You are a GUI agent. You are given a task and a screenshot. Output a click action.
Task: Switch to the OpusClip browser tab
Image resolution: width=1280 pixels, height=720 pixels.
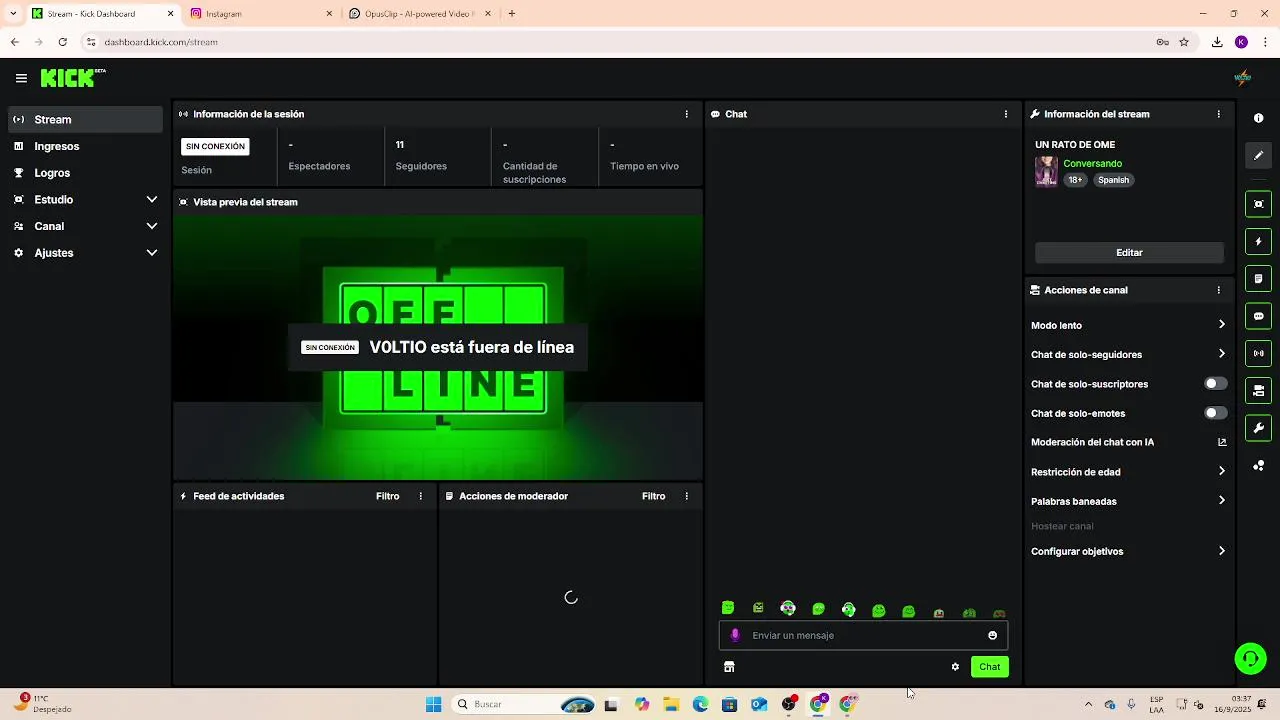click(420, 14)
